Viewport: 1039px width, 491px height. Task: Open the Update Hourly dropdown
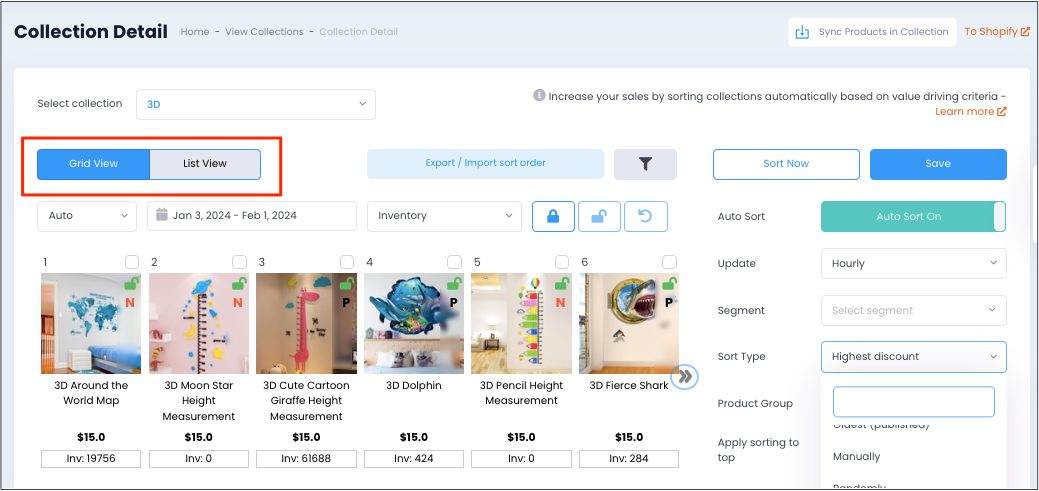pos(914,264)
